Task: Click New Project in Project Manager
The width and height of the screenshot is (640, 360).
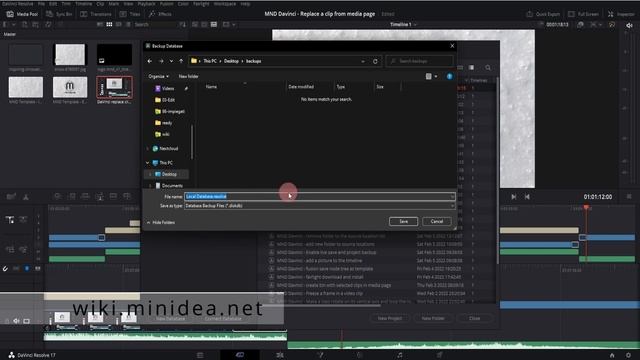Action: tap(389, 318)
